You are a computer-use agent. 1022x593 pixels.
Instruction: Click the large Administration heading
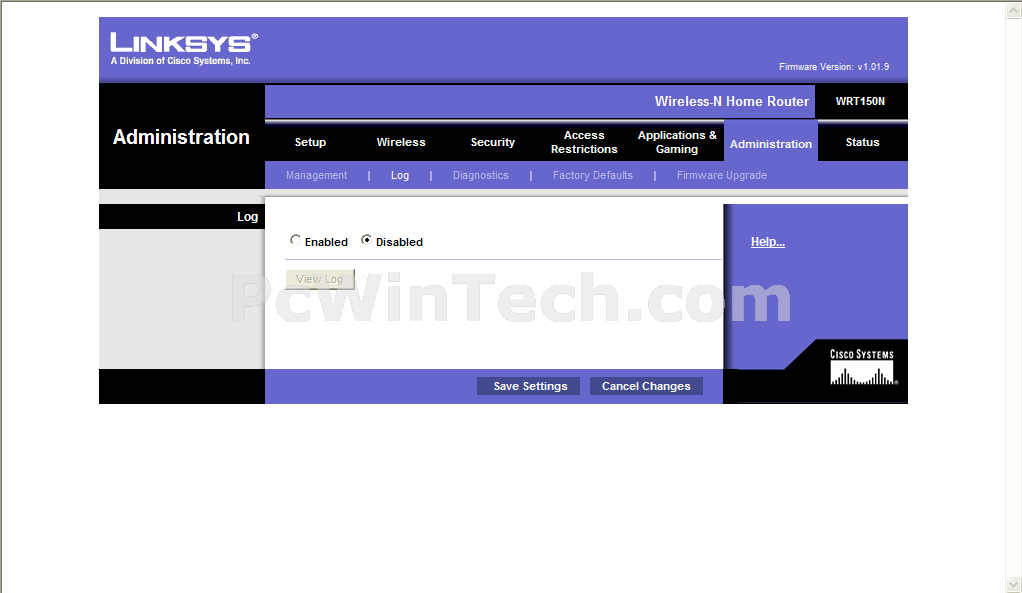pyautogui.click(x=181, y=137)
